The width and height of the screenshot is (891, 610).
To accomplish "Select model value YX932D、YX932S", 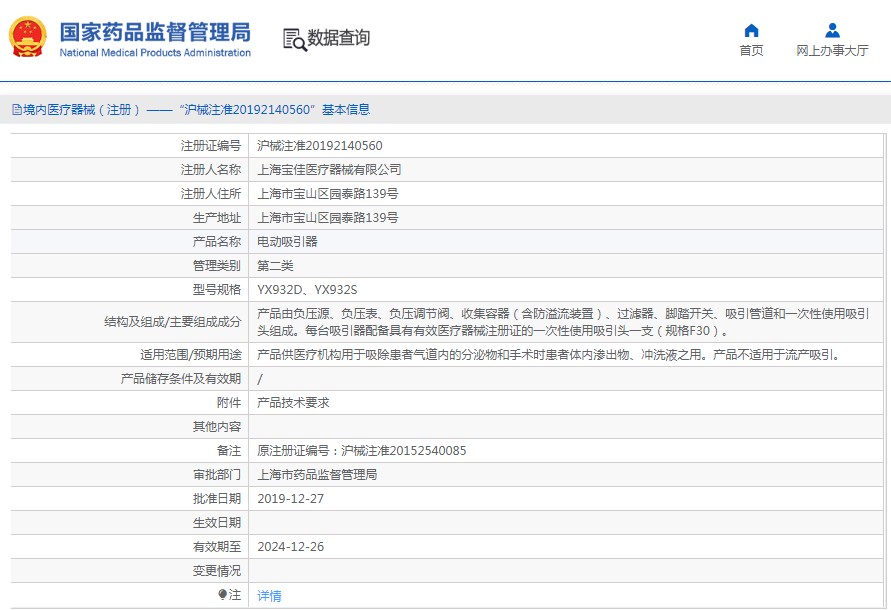I will pyautogui.click(x=307, y=289).
